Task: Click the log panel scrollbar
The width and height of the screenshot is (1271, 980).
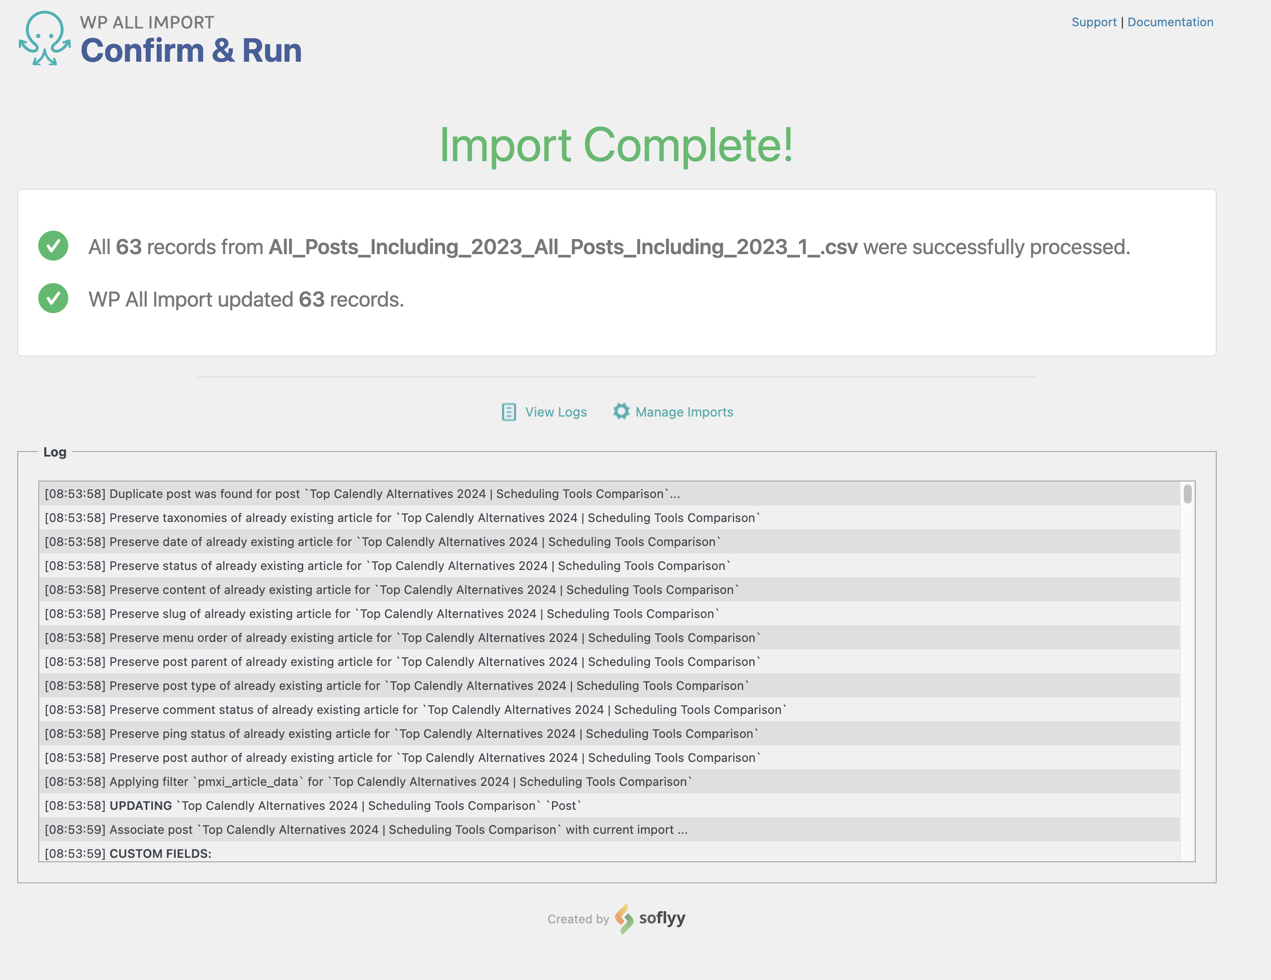Action: (x=1188, y=495)
